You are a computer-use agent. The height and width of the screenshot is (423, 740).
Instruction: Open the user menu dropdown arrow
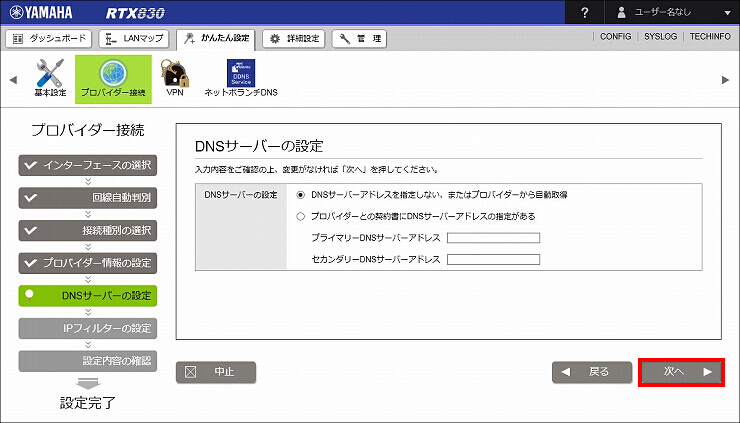pos(728,13)
